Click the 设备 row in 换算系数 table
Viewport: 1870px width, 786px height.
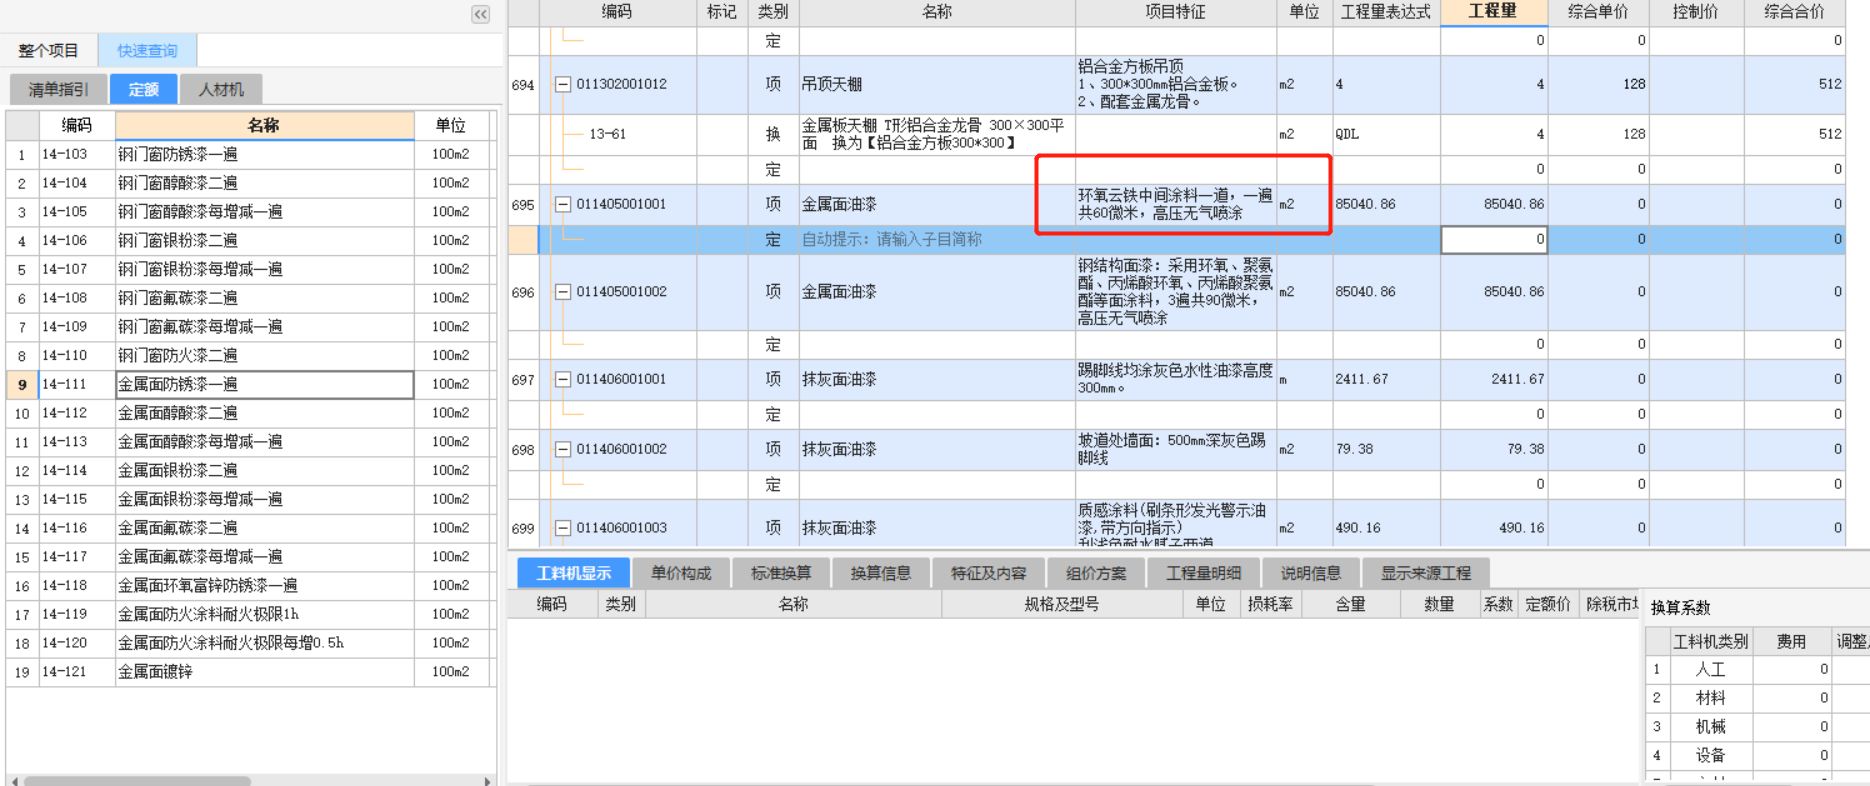click(1756, 756)
